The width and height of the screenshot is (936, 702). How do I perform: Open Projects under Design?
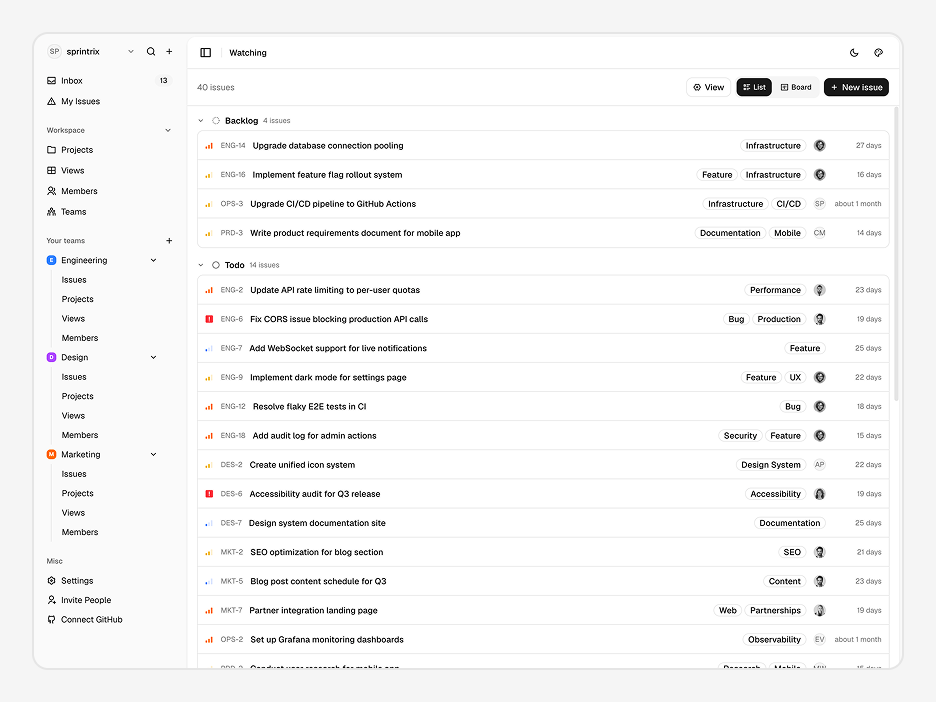click(x=78, y=396)
